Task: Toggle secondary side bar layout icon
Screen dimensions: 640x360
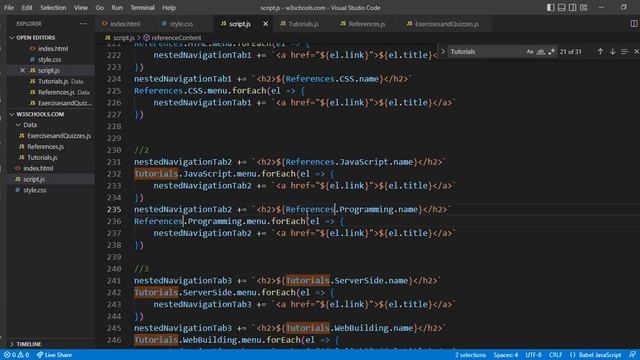Action: (573, 7)
